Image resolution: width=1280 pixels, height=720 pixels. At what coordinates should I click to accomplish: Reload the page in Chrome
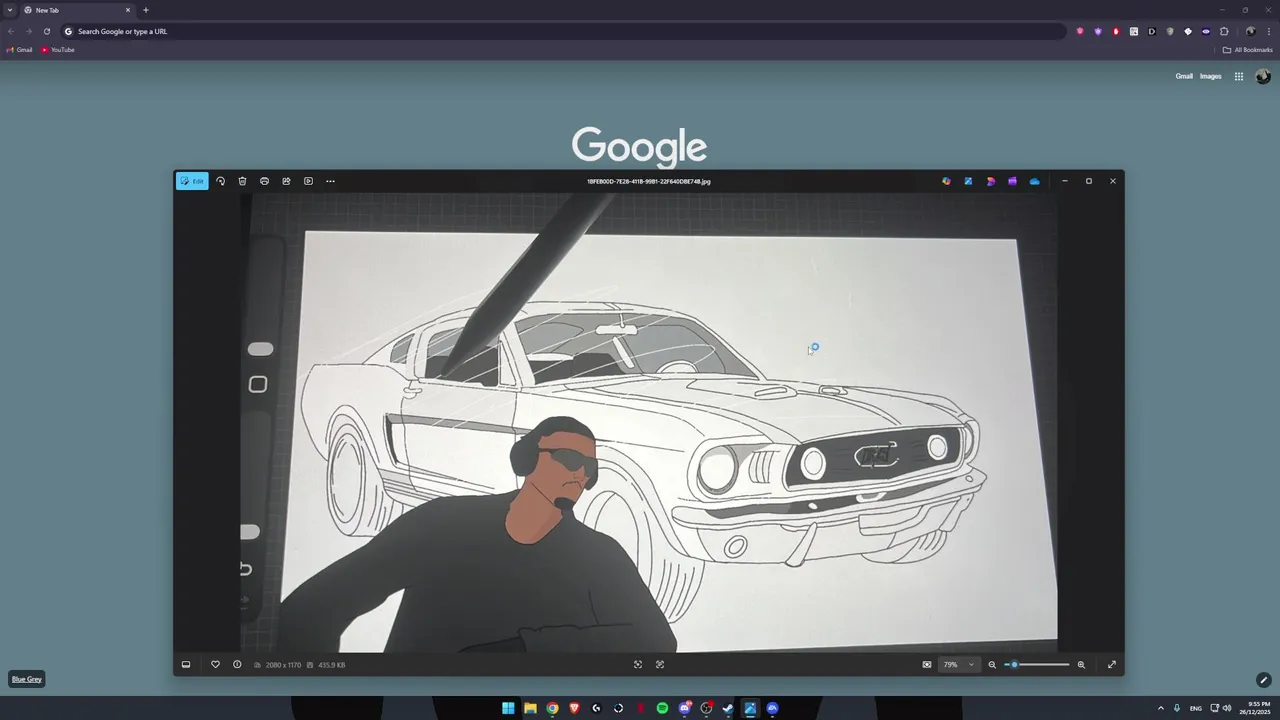[46, 31]
